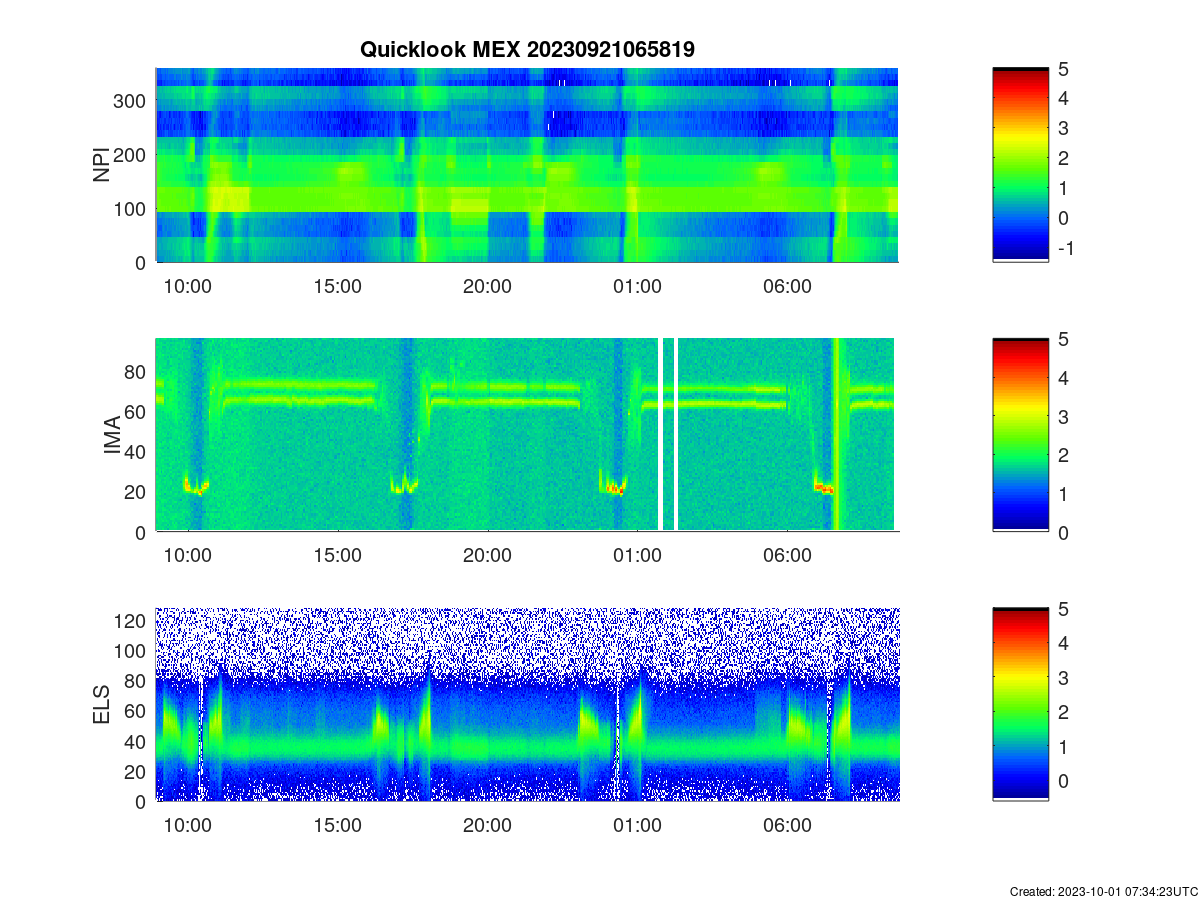
Task: Click the NPI axis label
Action: click(x=101, y=165)
